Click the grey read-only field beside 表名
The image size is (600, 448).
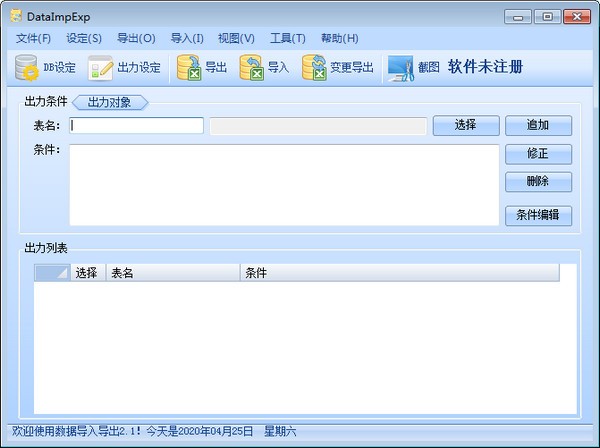pyautogui.click(x=318, y=126)
